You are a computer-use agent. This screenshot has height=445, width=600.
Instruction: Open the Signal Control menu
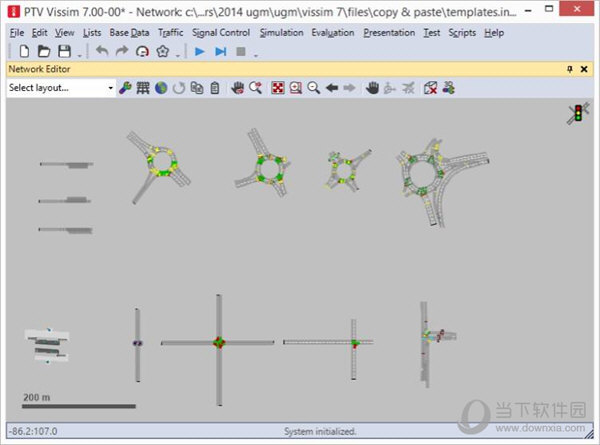point(221,33)
